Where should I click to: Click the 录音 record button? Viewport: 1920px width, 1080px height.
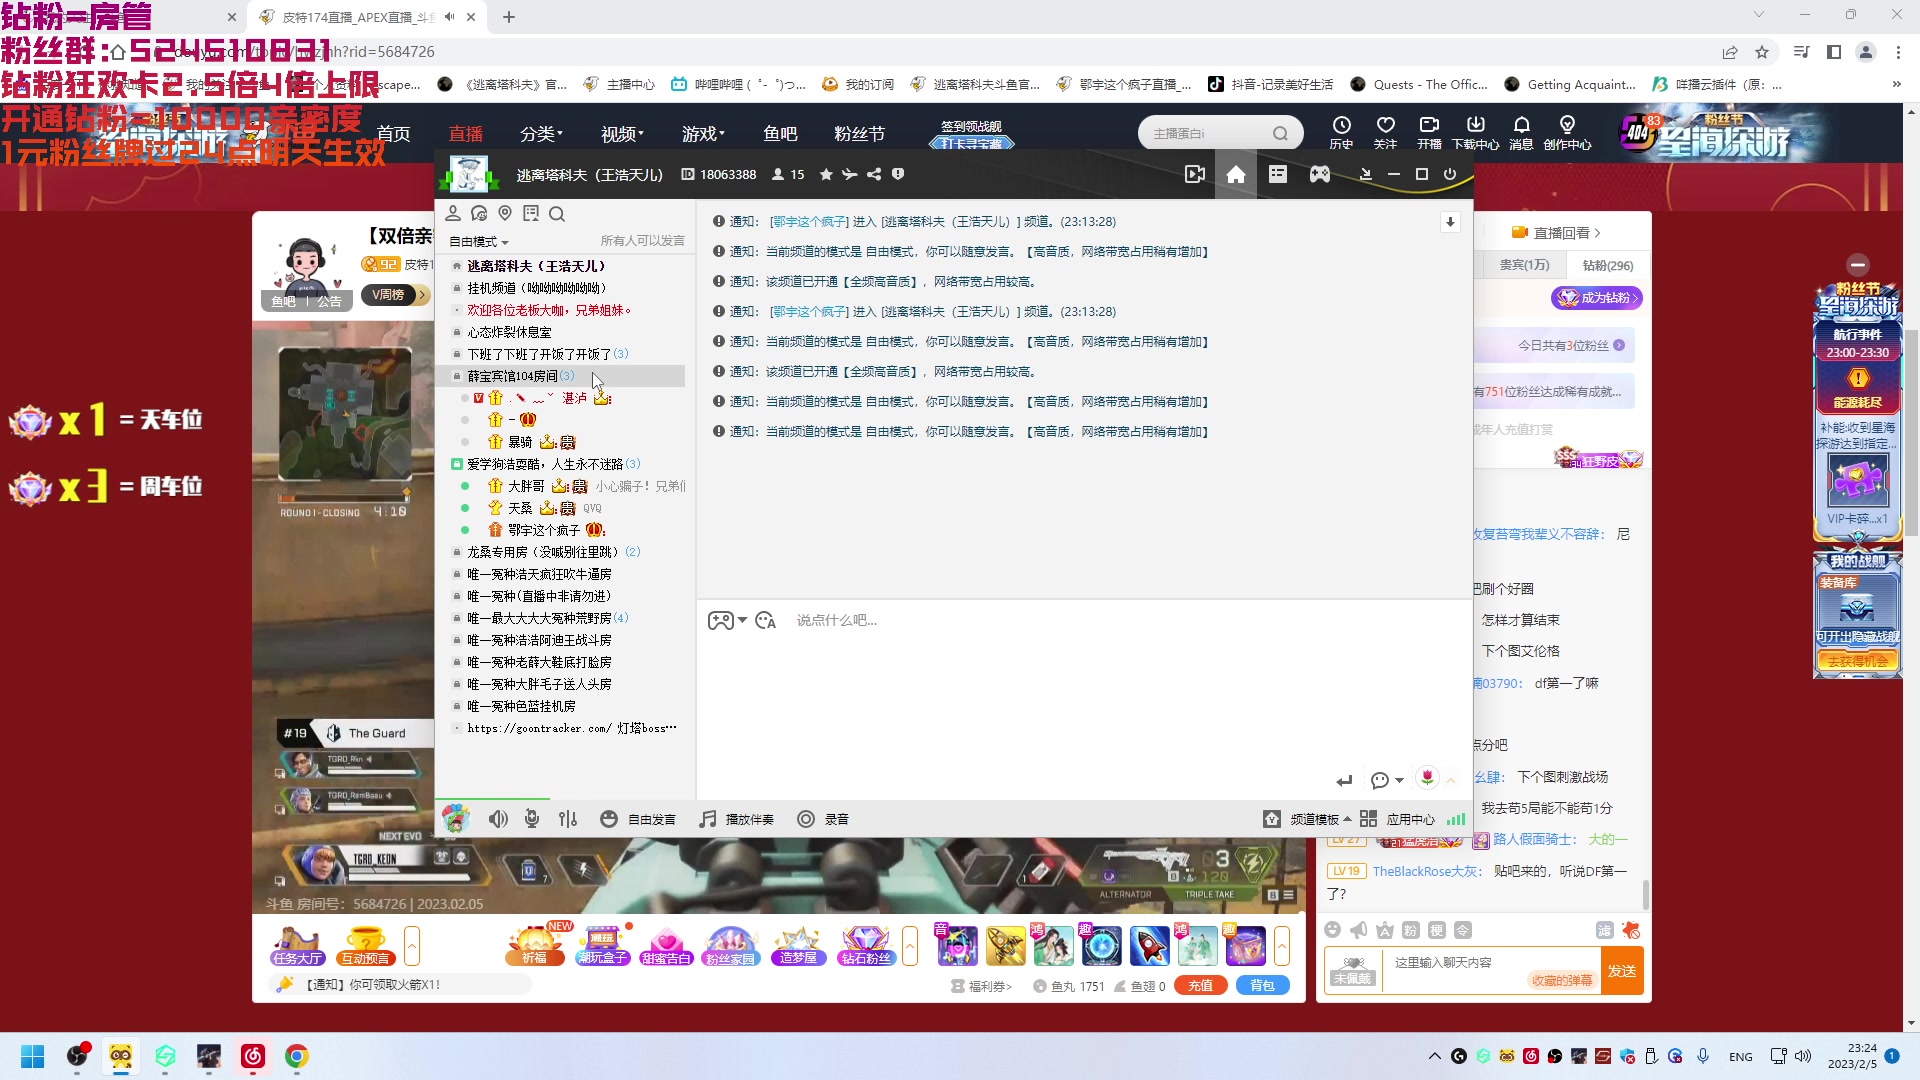click(823, 819)
